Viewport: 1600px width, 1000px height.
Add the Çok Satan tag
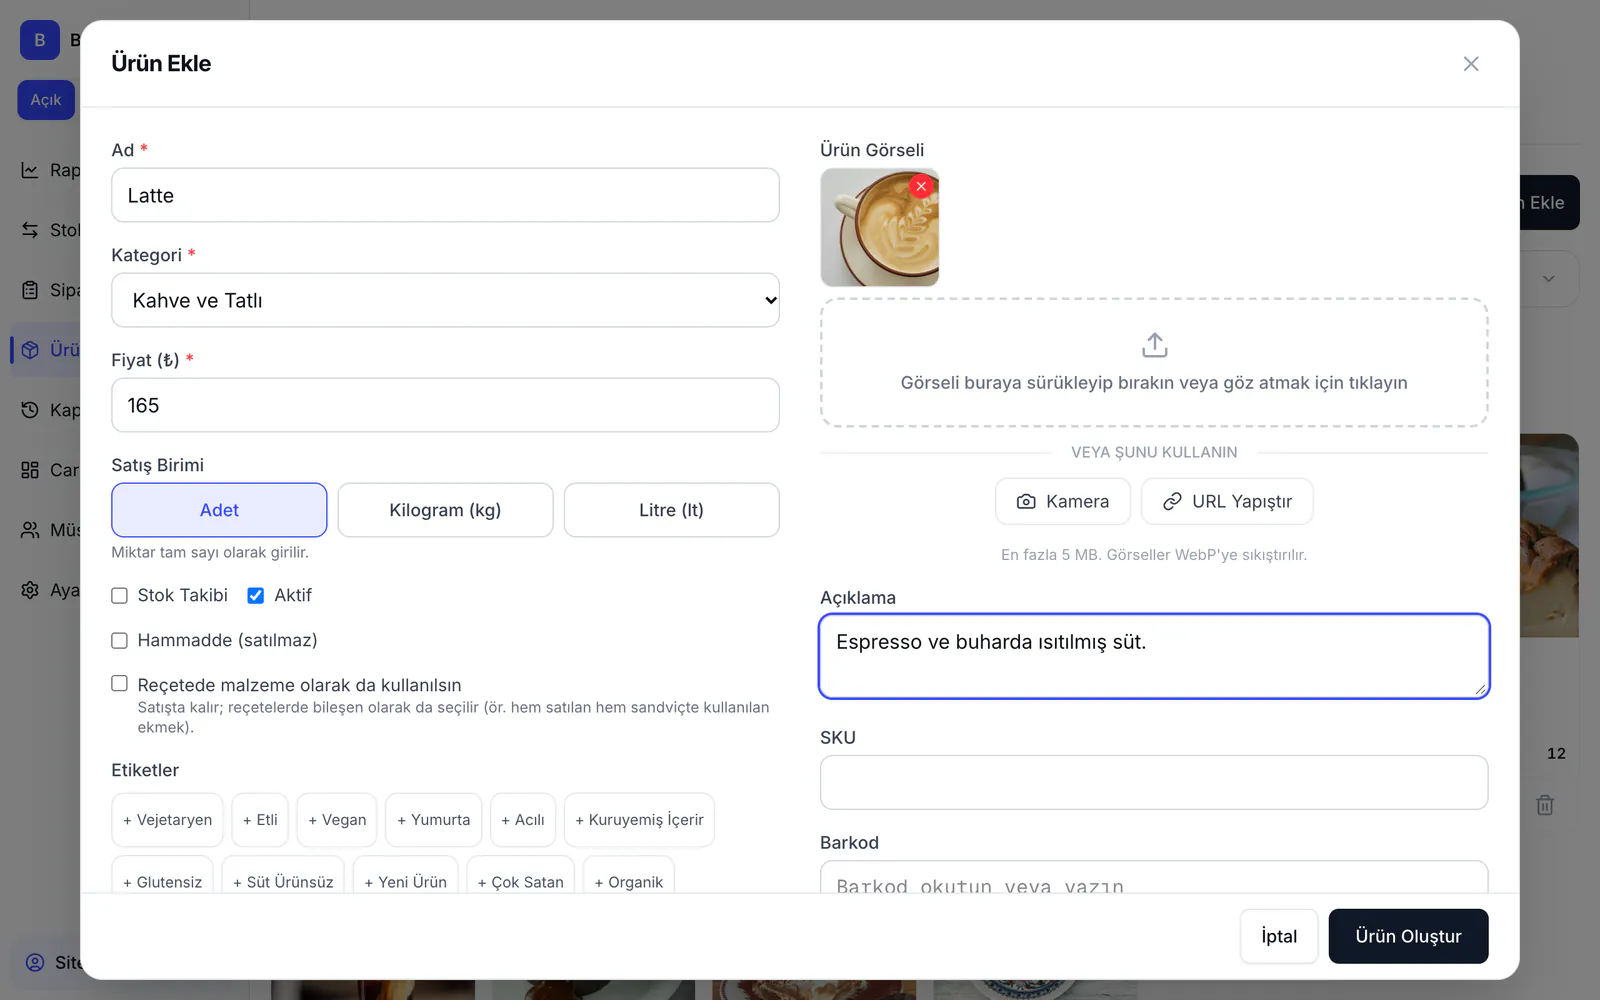pos(520,875)
